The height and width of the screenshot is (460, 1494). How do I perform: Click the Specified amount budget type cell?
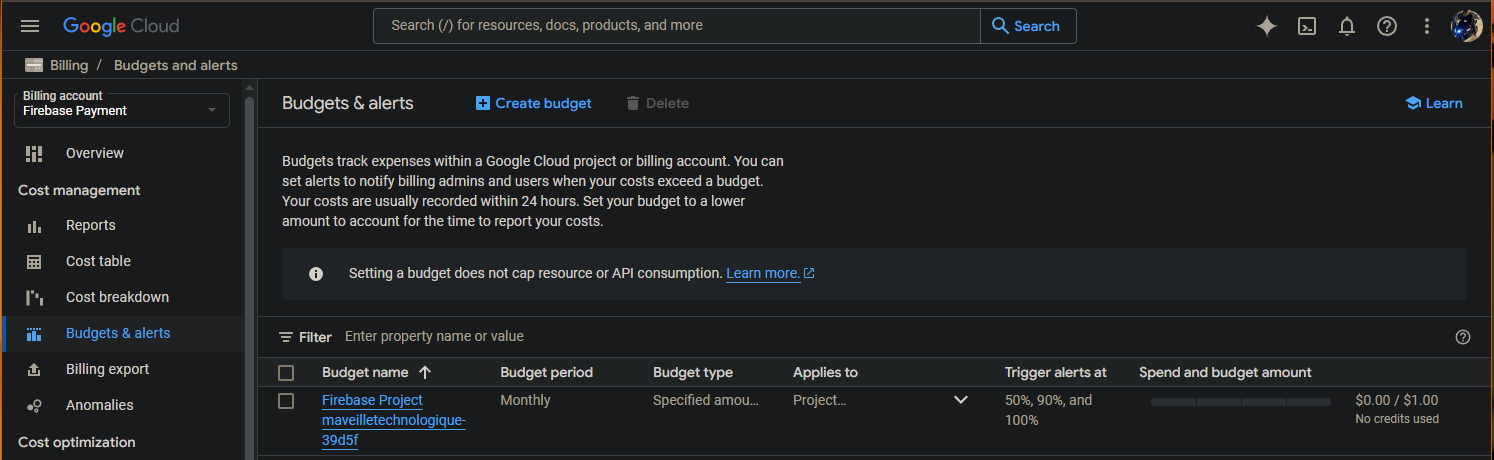point(706,400)
